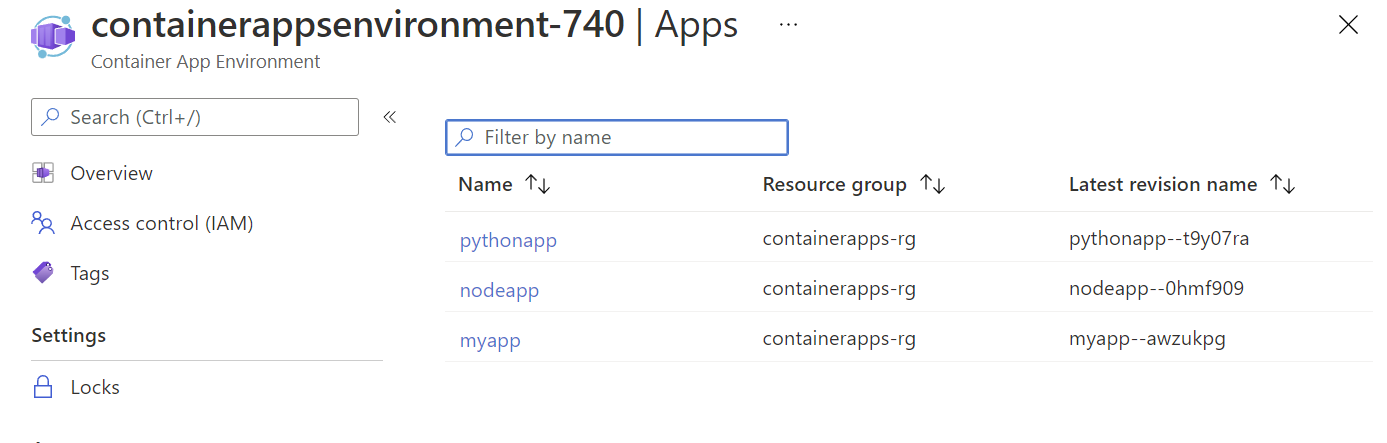Open the Tags menu item
Image resolution: width=1387 pixels, height=443 pixels.
90,273
